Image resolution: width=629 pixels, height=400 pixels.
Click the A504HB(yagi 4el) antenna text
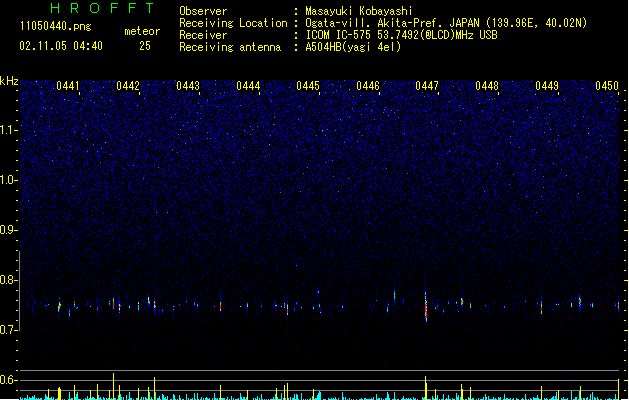point(353,47)
